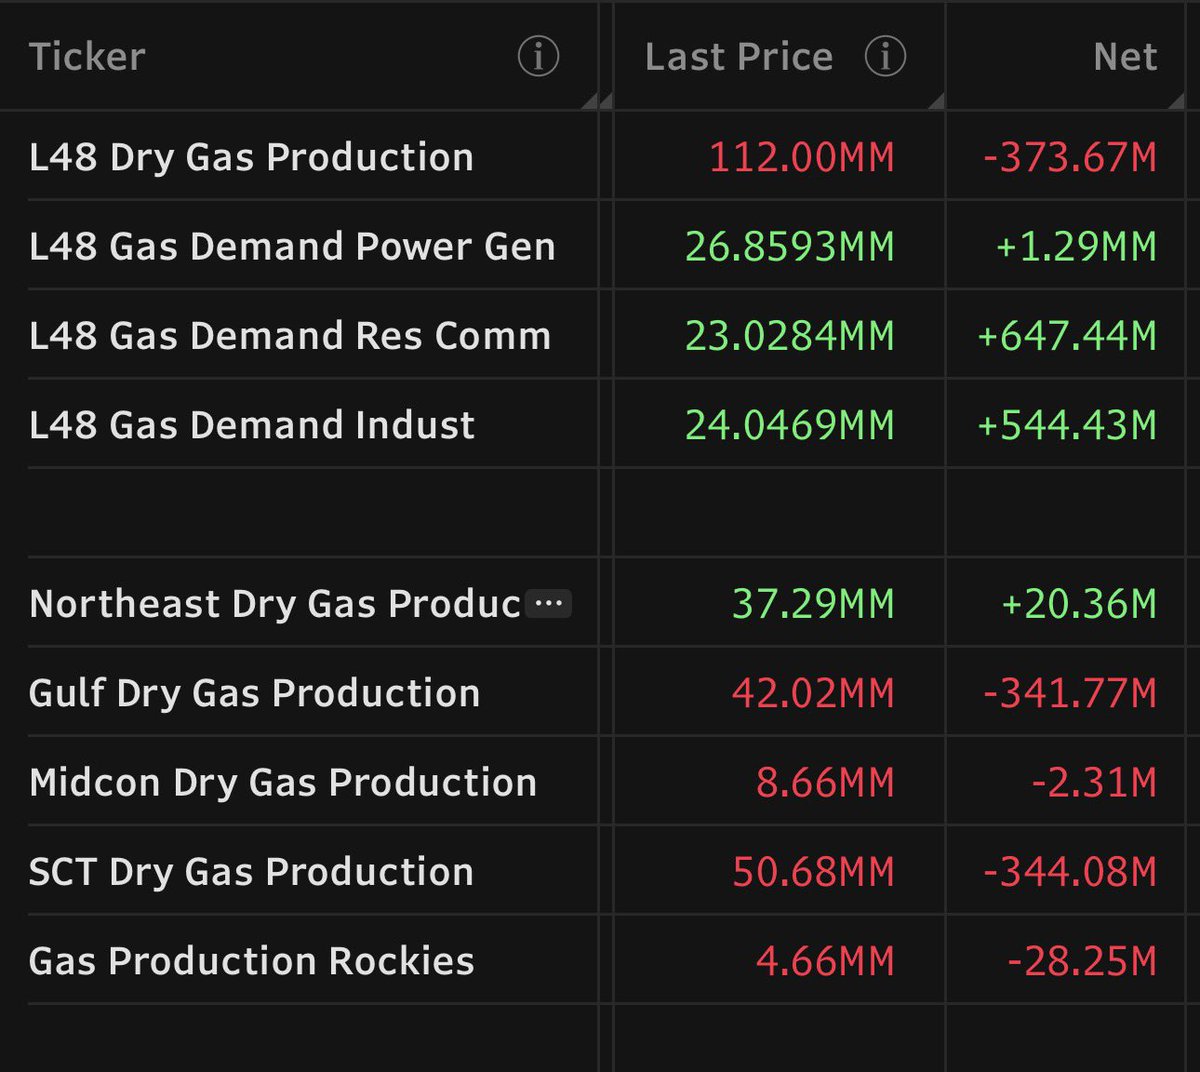Click the +544.43M net change value
This screenshot has height=1072, width=1200.
point(1067,425)
